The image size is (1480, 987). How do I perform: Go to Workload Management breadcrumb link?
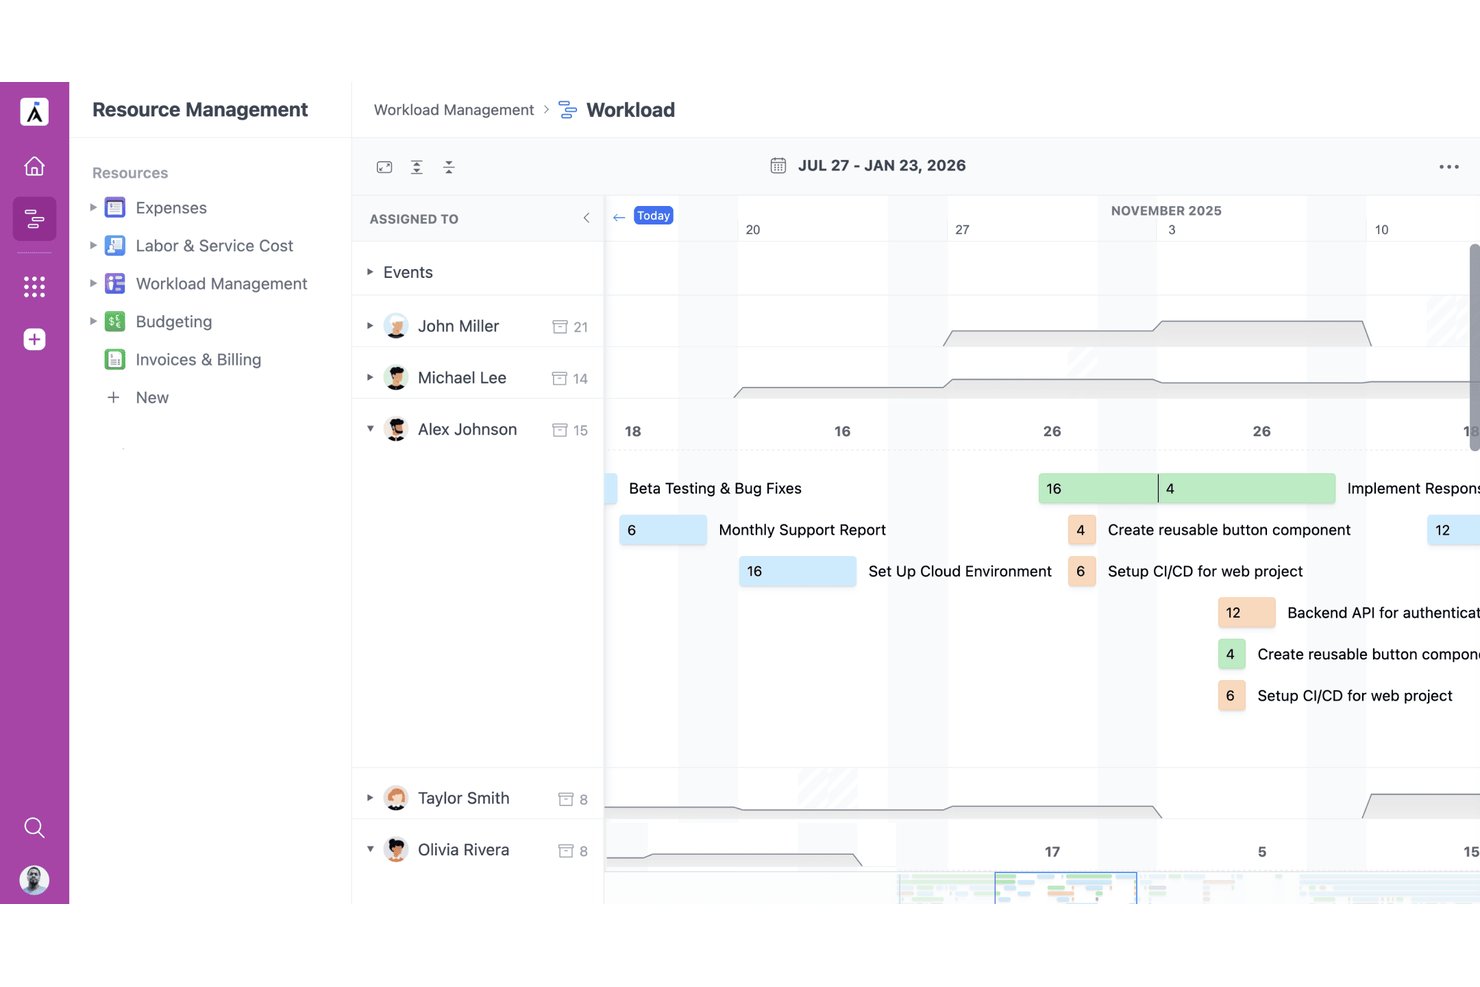[454, 110]
